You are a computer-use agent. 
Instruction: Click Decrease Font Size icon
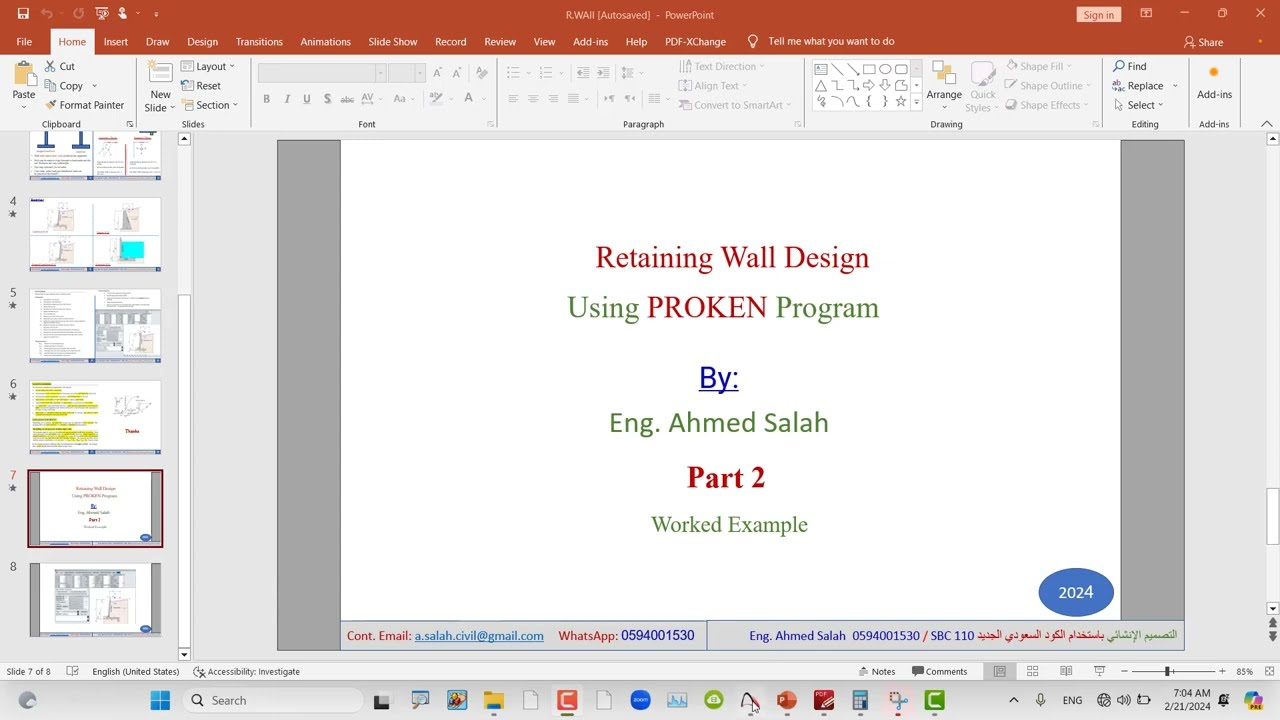pos(456,73)
